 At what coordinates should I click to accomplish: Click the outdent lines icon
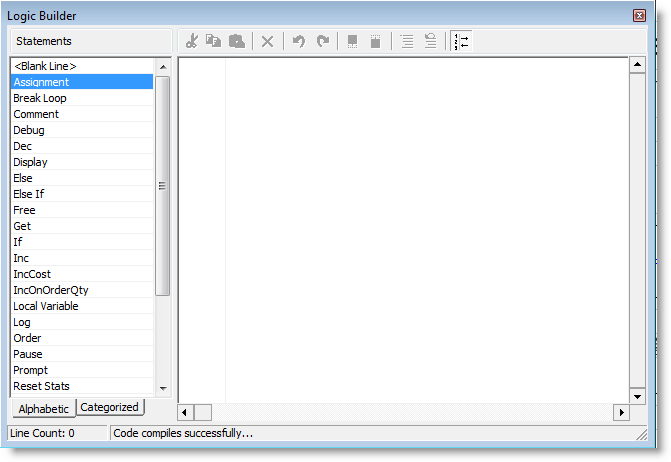tap(430, 41)
